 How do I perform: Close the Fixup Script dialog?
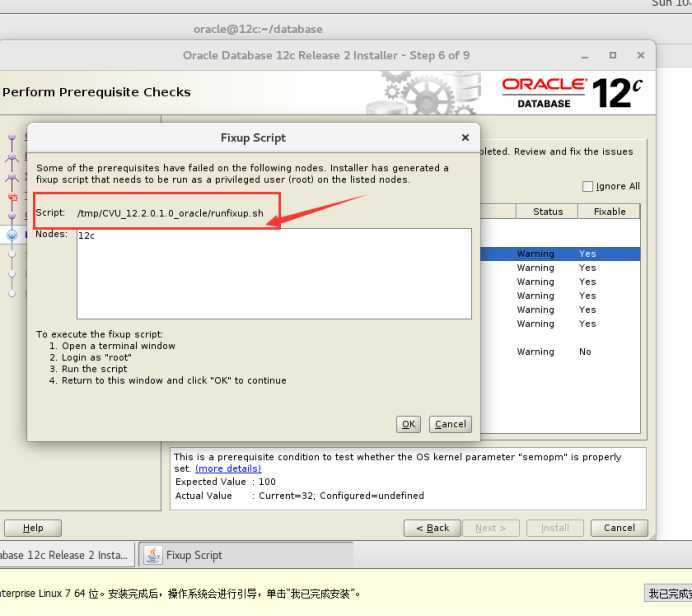(465, 138)
